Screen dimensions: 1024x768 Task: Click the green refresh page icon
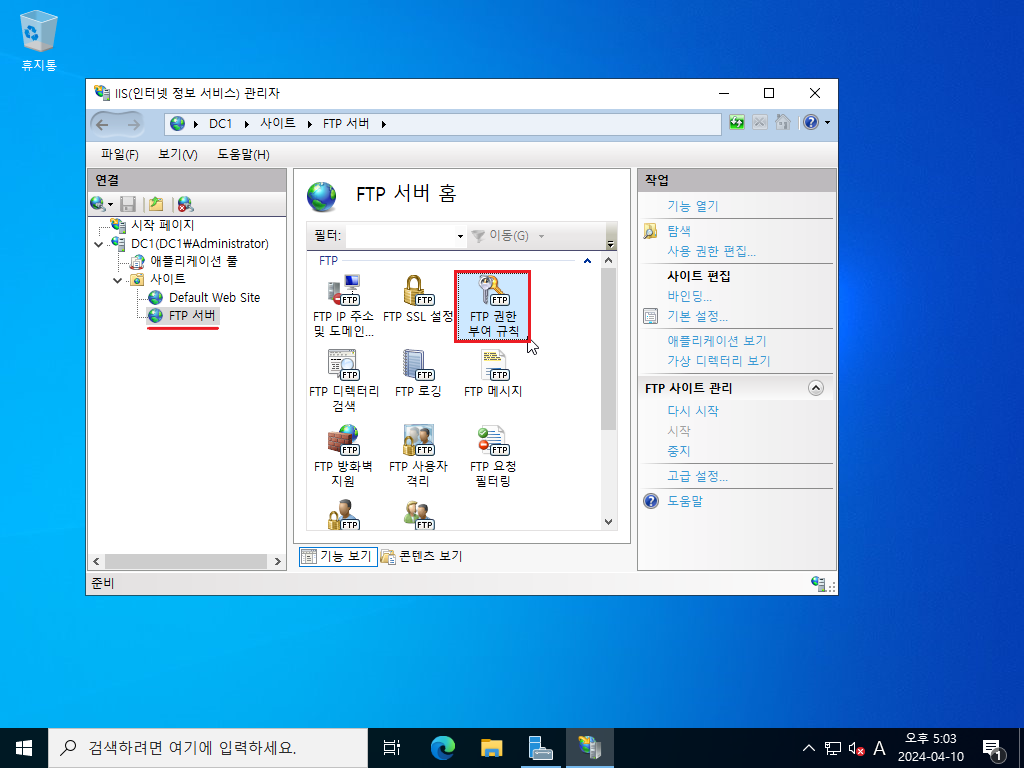coord(737,122)
